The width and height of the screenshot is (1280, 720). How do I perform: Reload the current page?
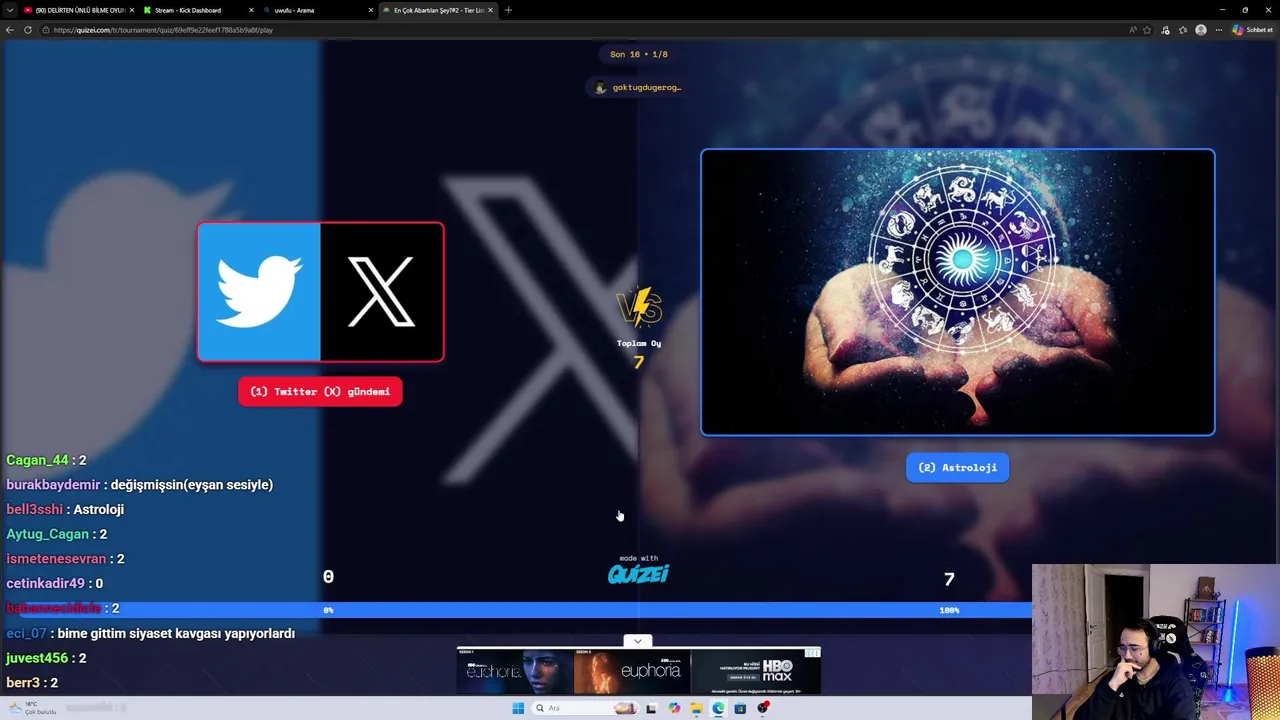[28, 30]
